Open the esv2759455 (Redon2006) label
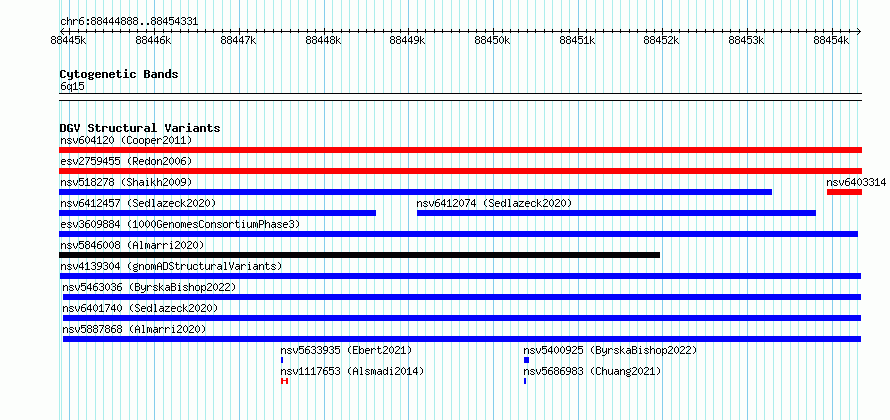Screen dimensions: 890x420 coord(126,161)
